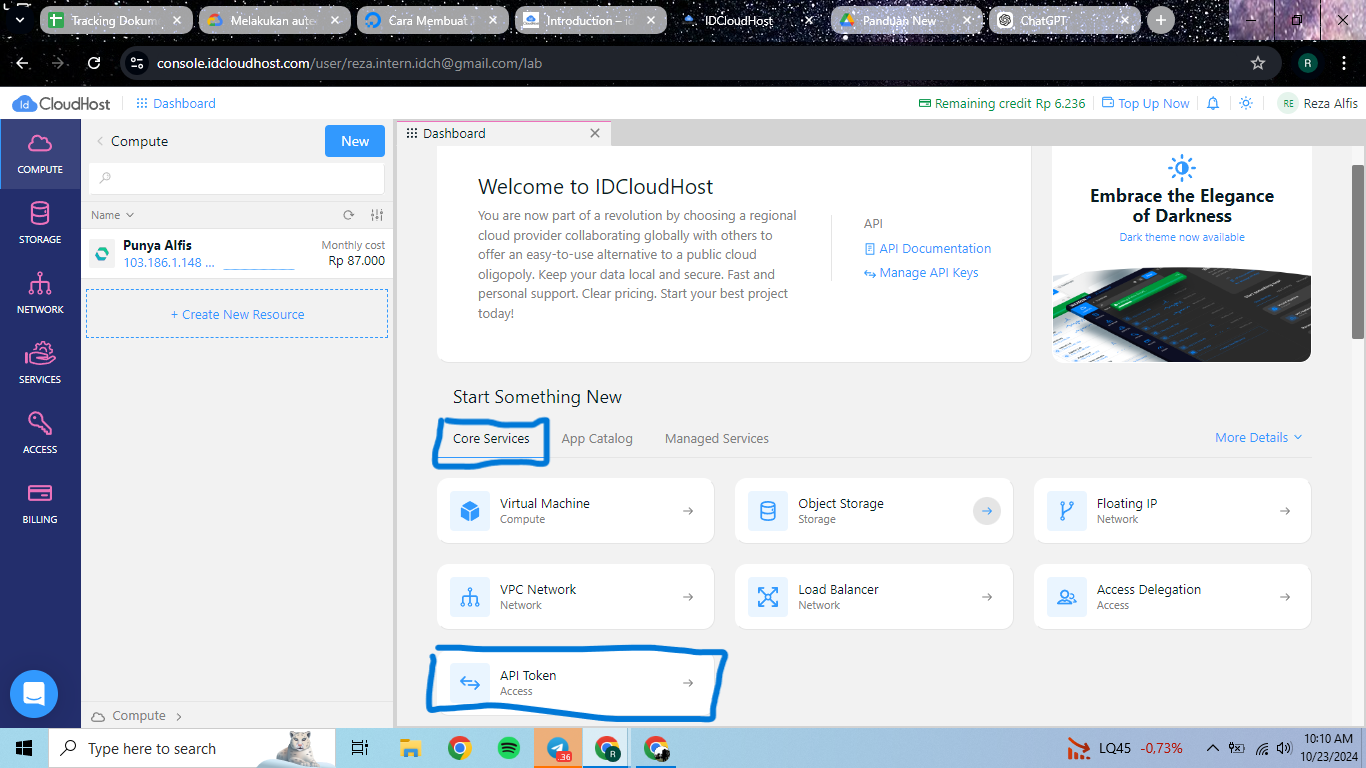The width and height of the screenshot is (1366, 768).
Task: Expand the More Details dropdown
Action: [x=1258, y=437]
